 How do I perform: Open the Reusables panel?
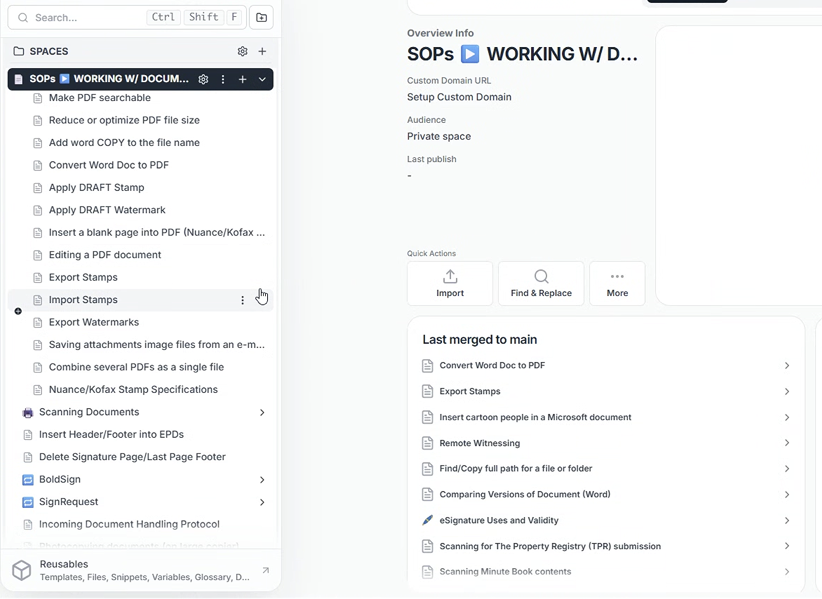[x=140, y=570]
